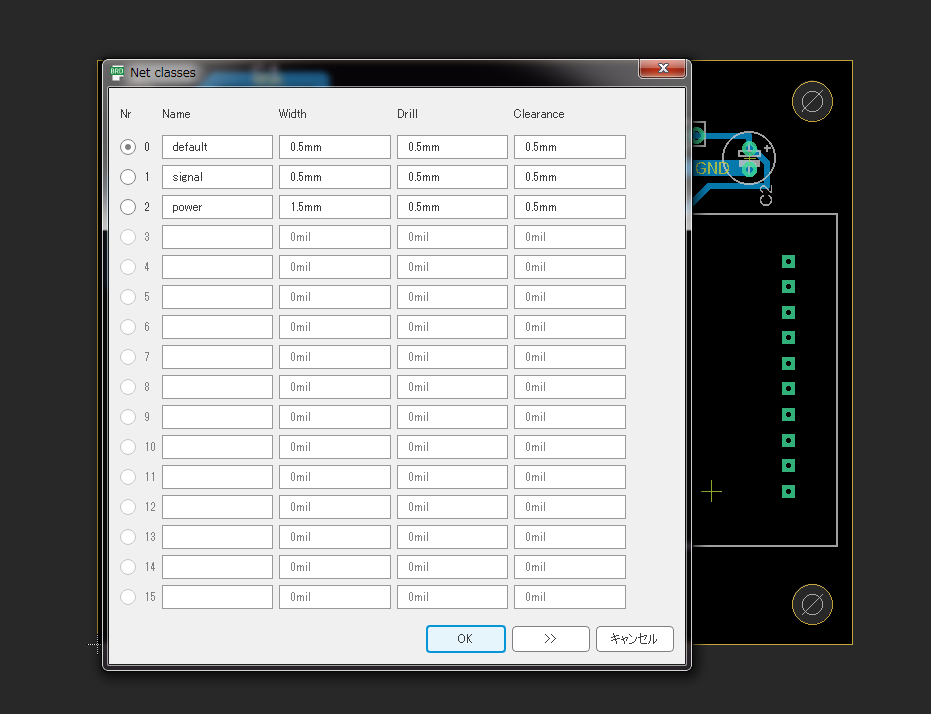The image size is (931, 714).
Task: Click the >> button to expand dialog
Action: coord(550,639)
